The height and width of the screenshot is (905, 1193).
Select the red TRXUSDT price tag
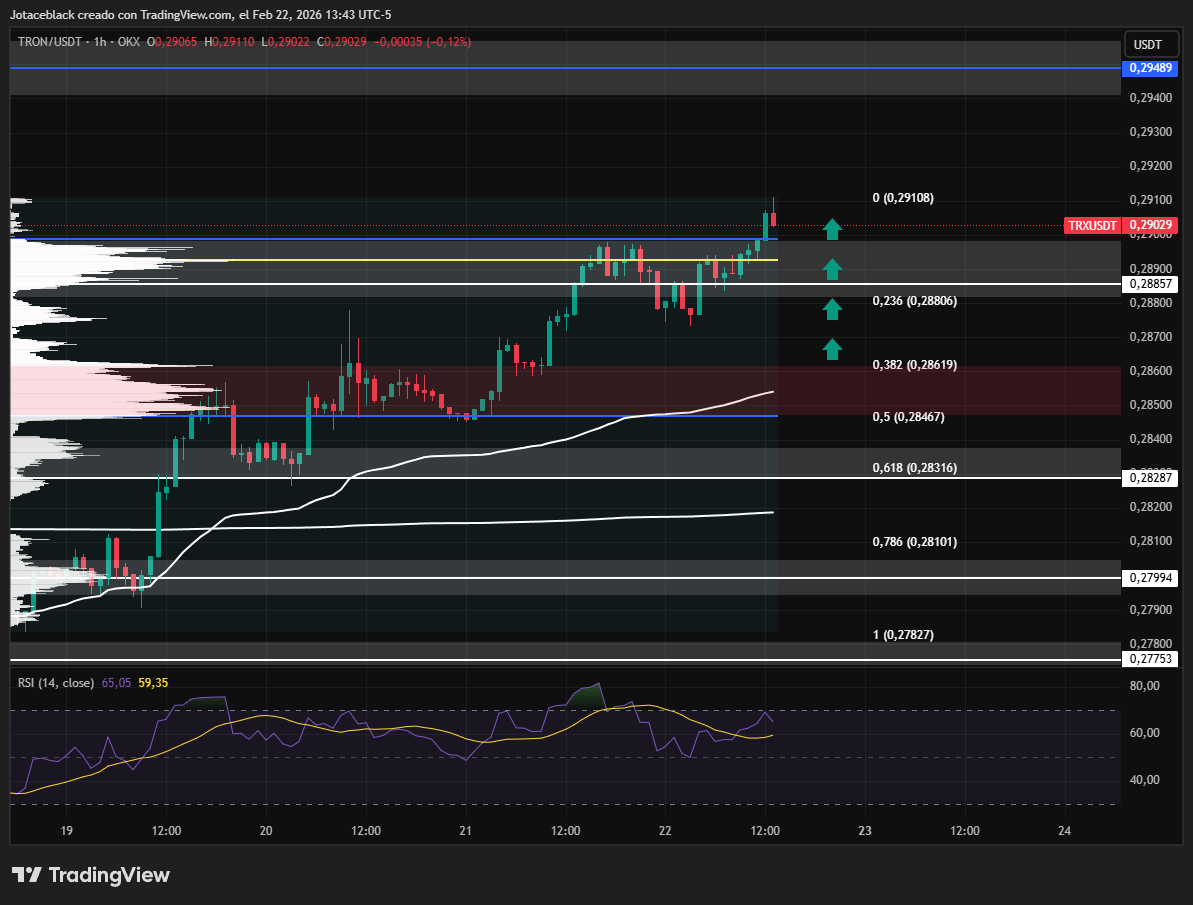pos(1092,226)
